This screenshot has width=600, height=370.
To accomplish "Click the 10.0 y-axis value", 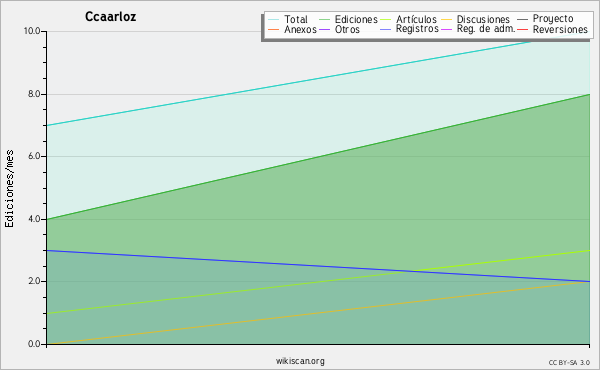I will click(32, 31).
